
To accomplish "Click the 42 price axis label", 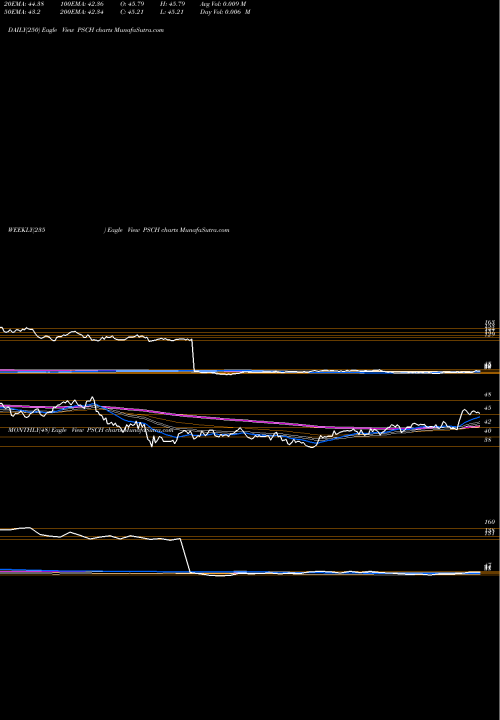I will click(489, 422).
